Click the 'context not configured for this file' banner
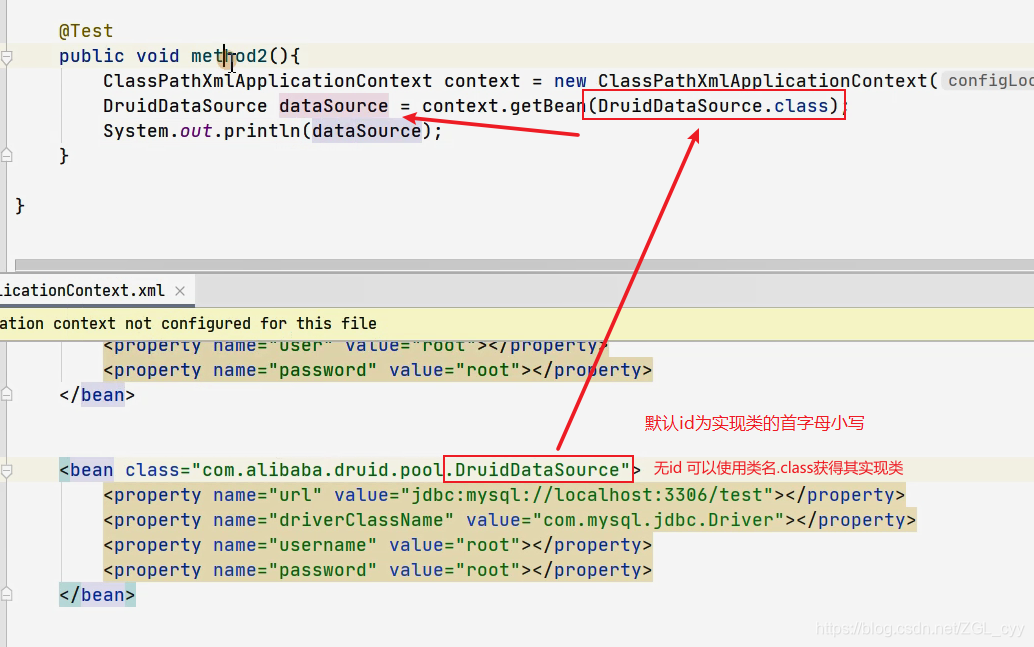This screenshot has height=647, width=1034. 517,324
